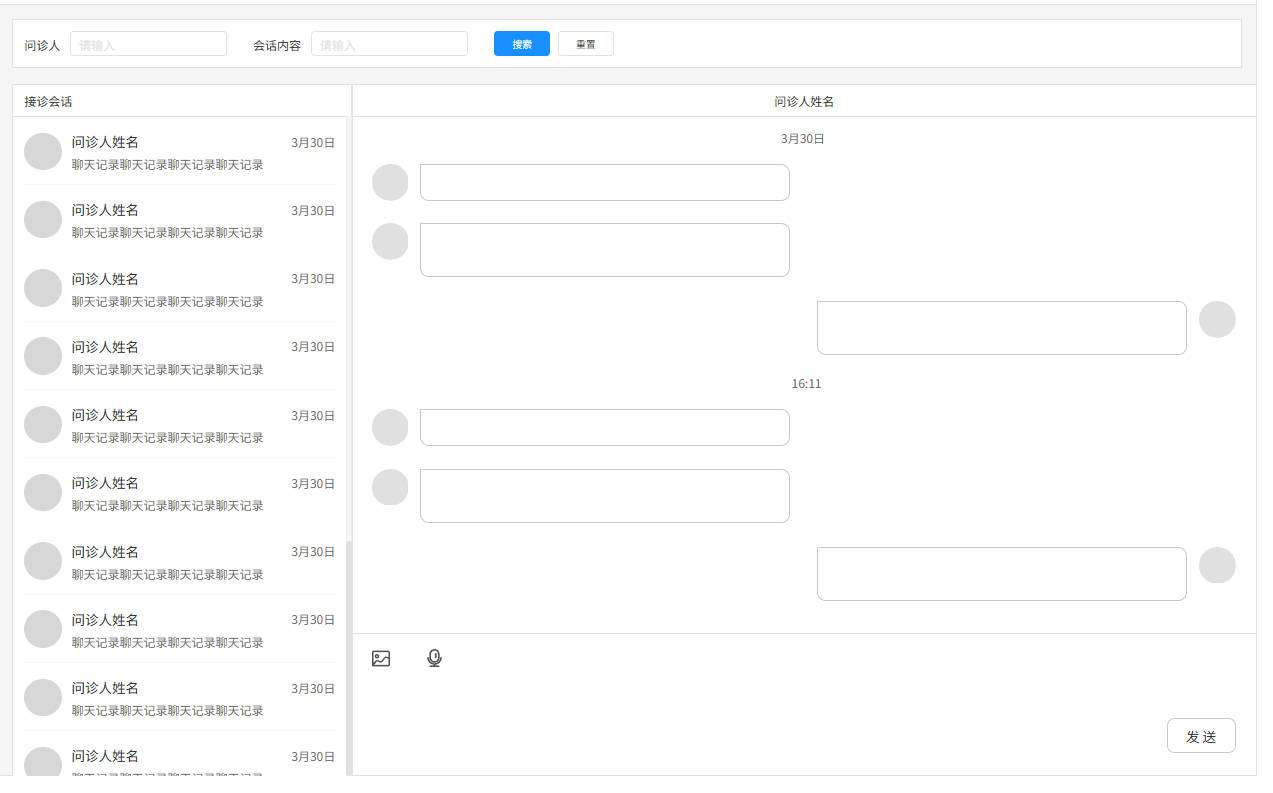Click the 发送 send button
The image size is (1273, 793).
click(x=1201, y=736)
